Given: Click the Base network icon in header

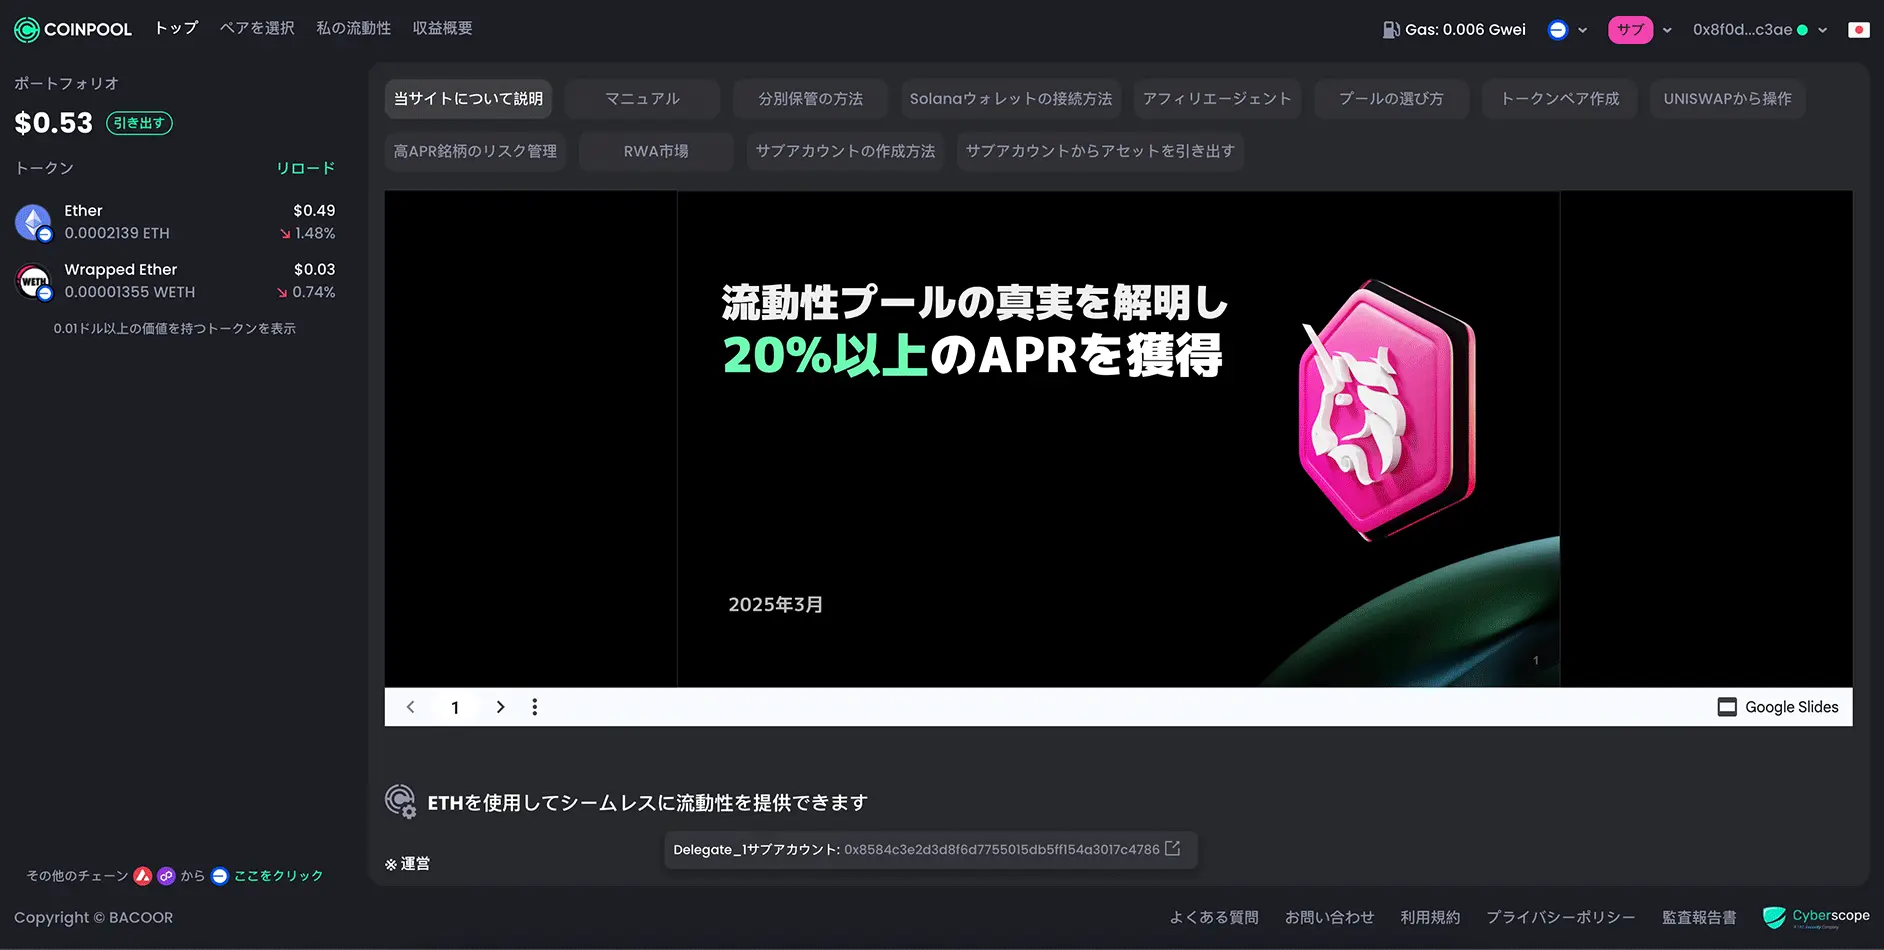Looking at the screenshot, I should [1557, 30].
